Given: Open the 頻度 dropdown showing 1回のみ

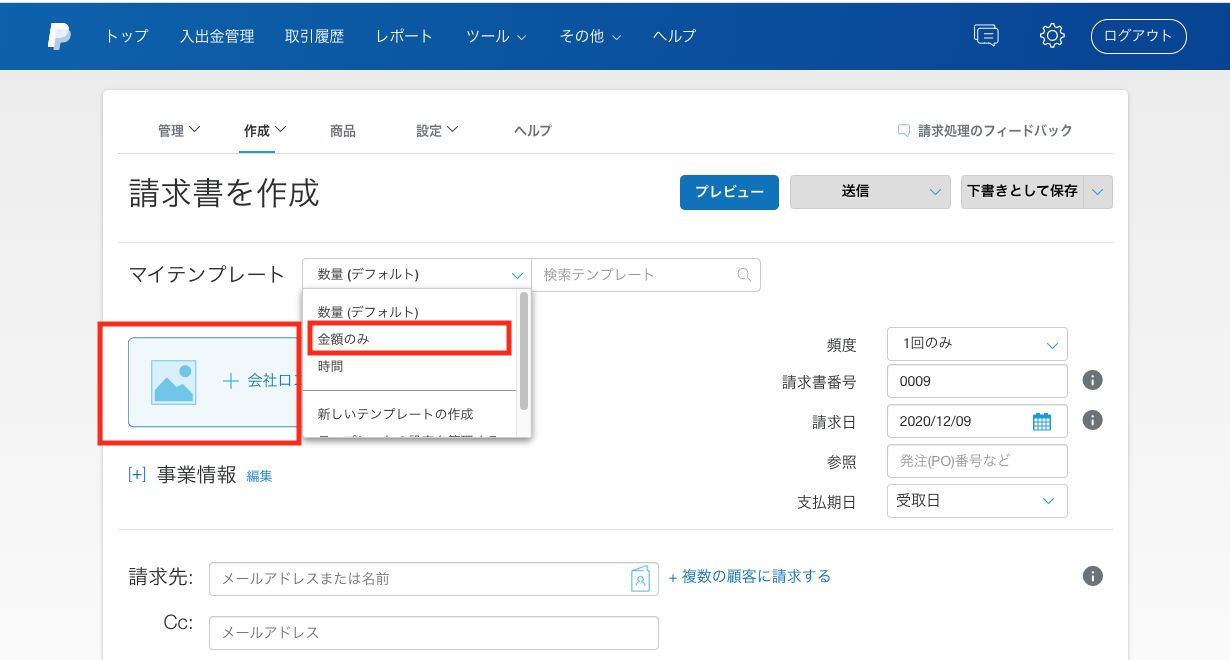Looking at the screenshot, I should coord(976,344).
